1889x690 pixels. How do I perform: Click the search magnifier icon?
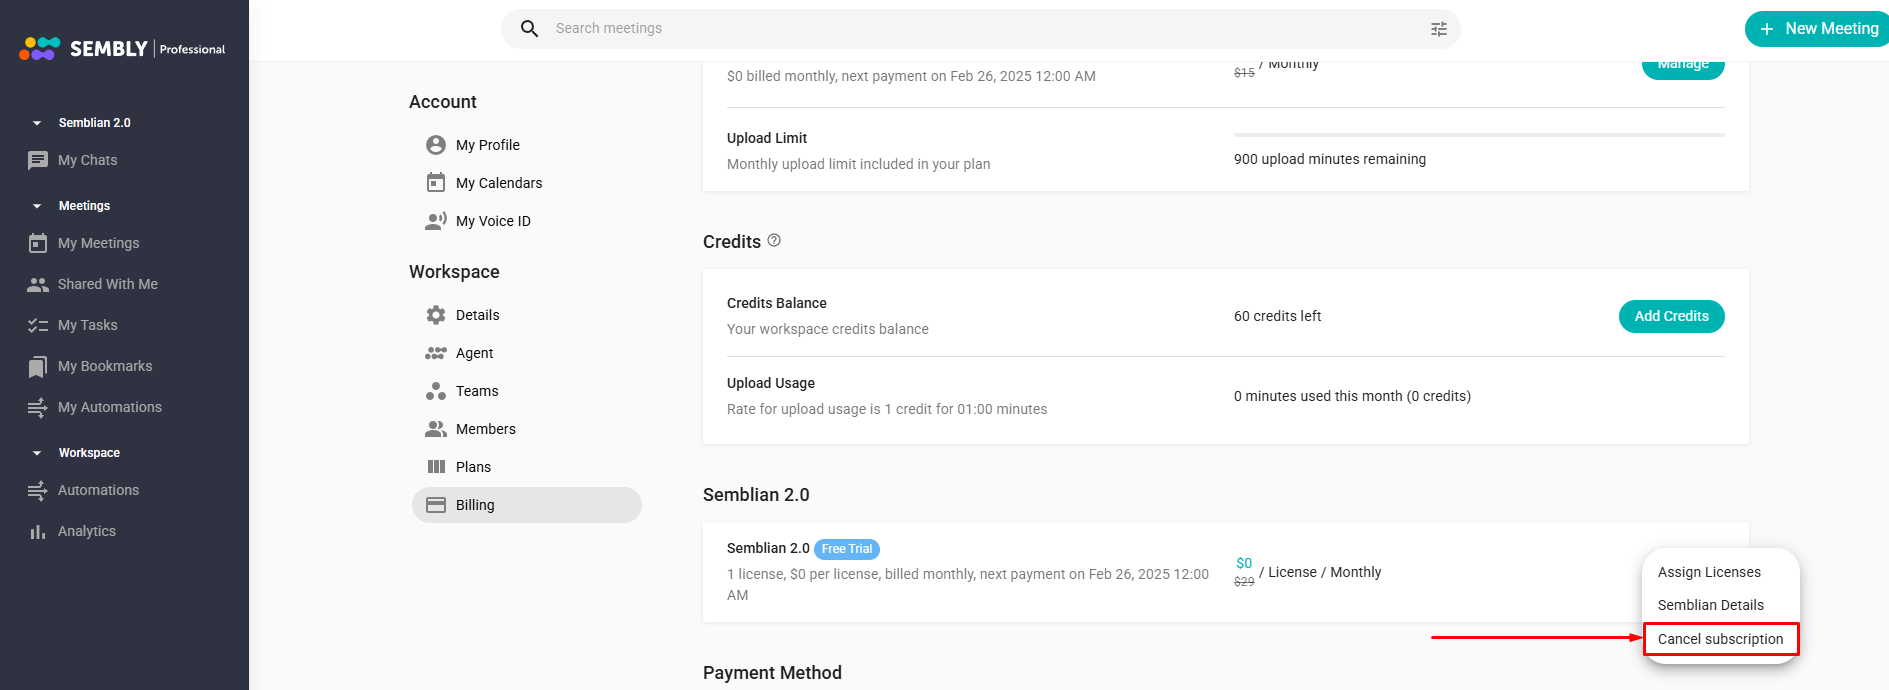(x=530, y=29)
